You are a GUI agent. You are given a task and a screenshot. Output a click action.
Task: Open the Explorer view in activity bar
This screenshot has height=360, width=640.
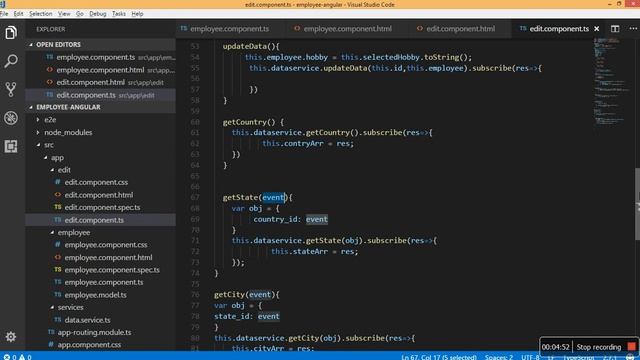click(11, 33)
